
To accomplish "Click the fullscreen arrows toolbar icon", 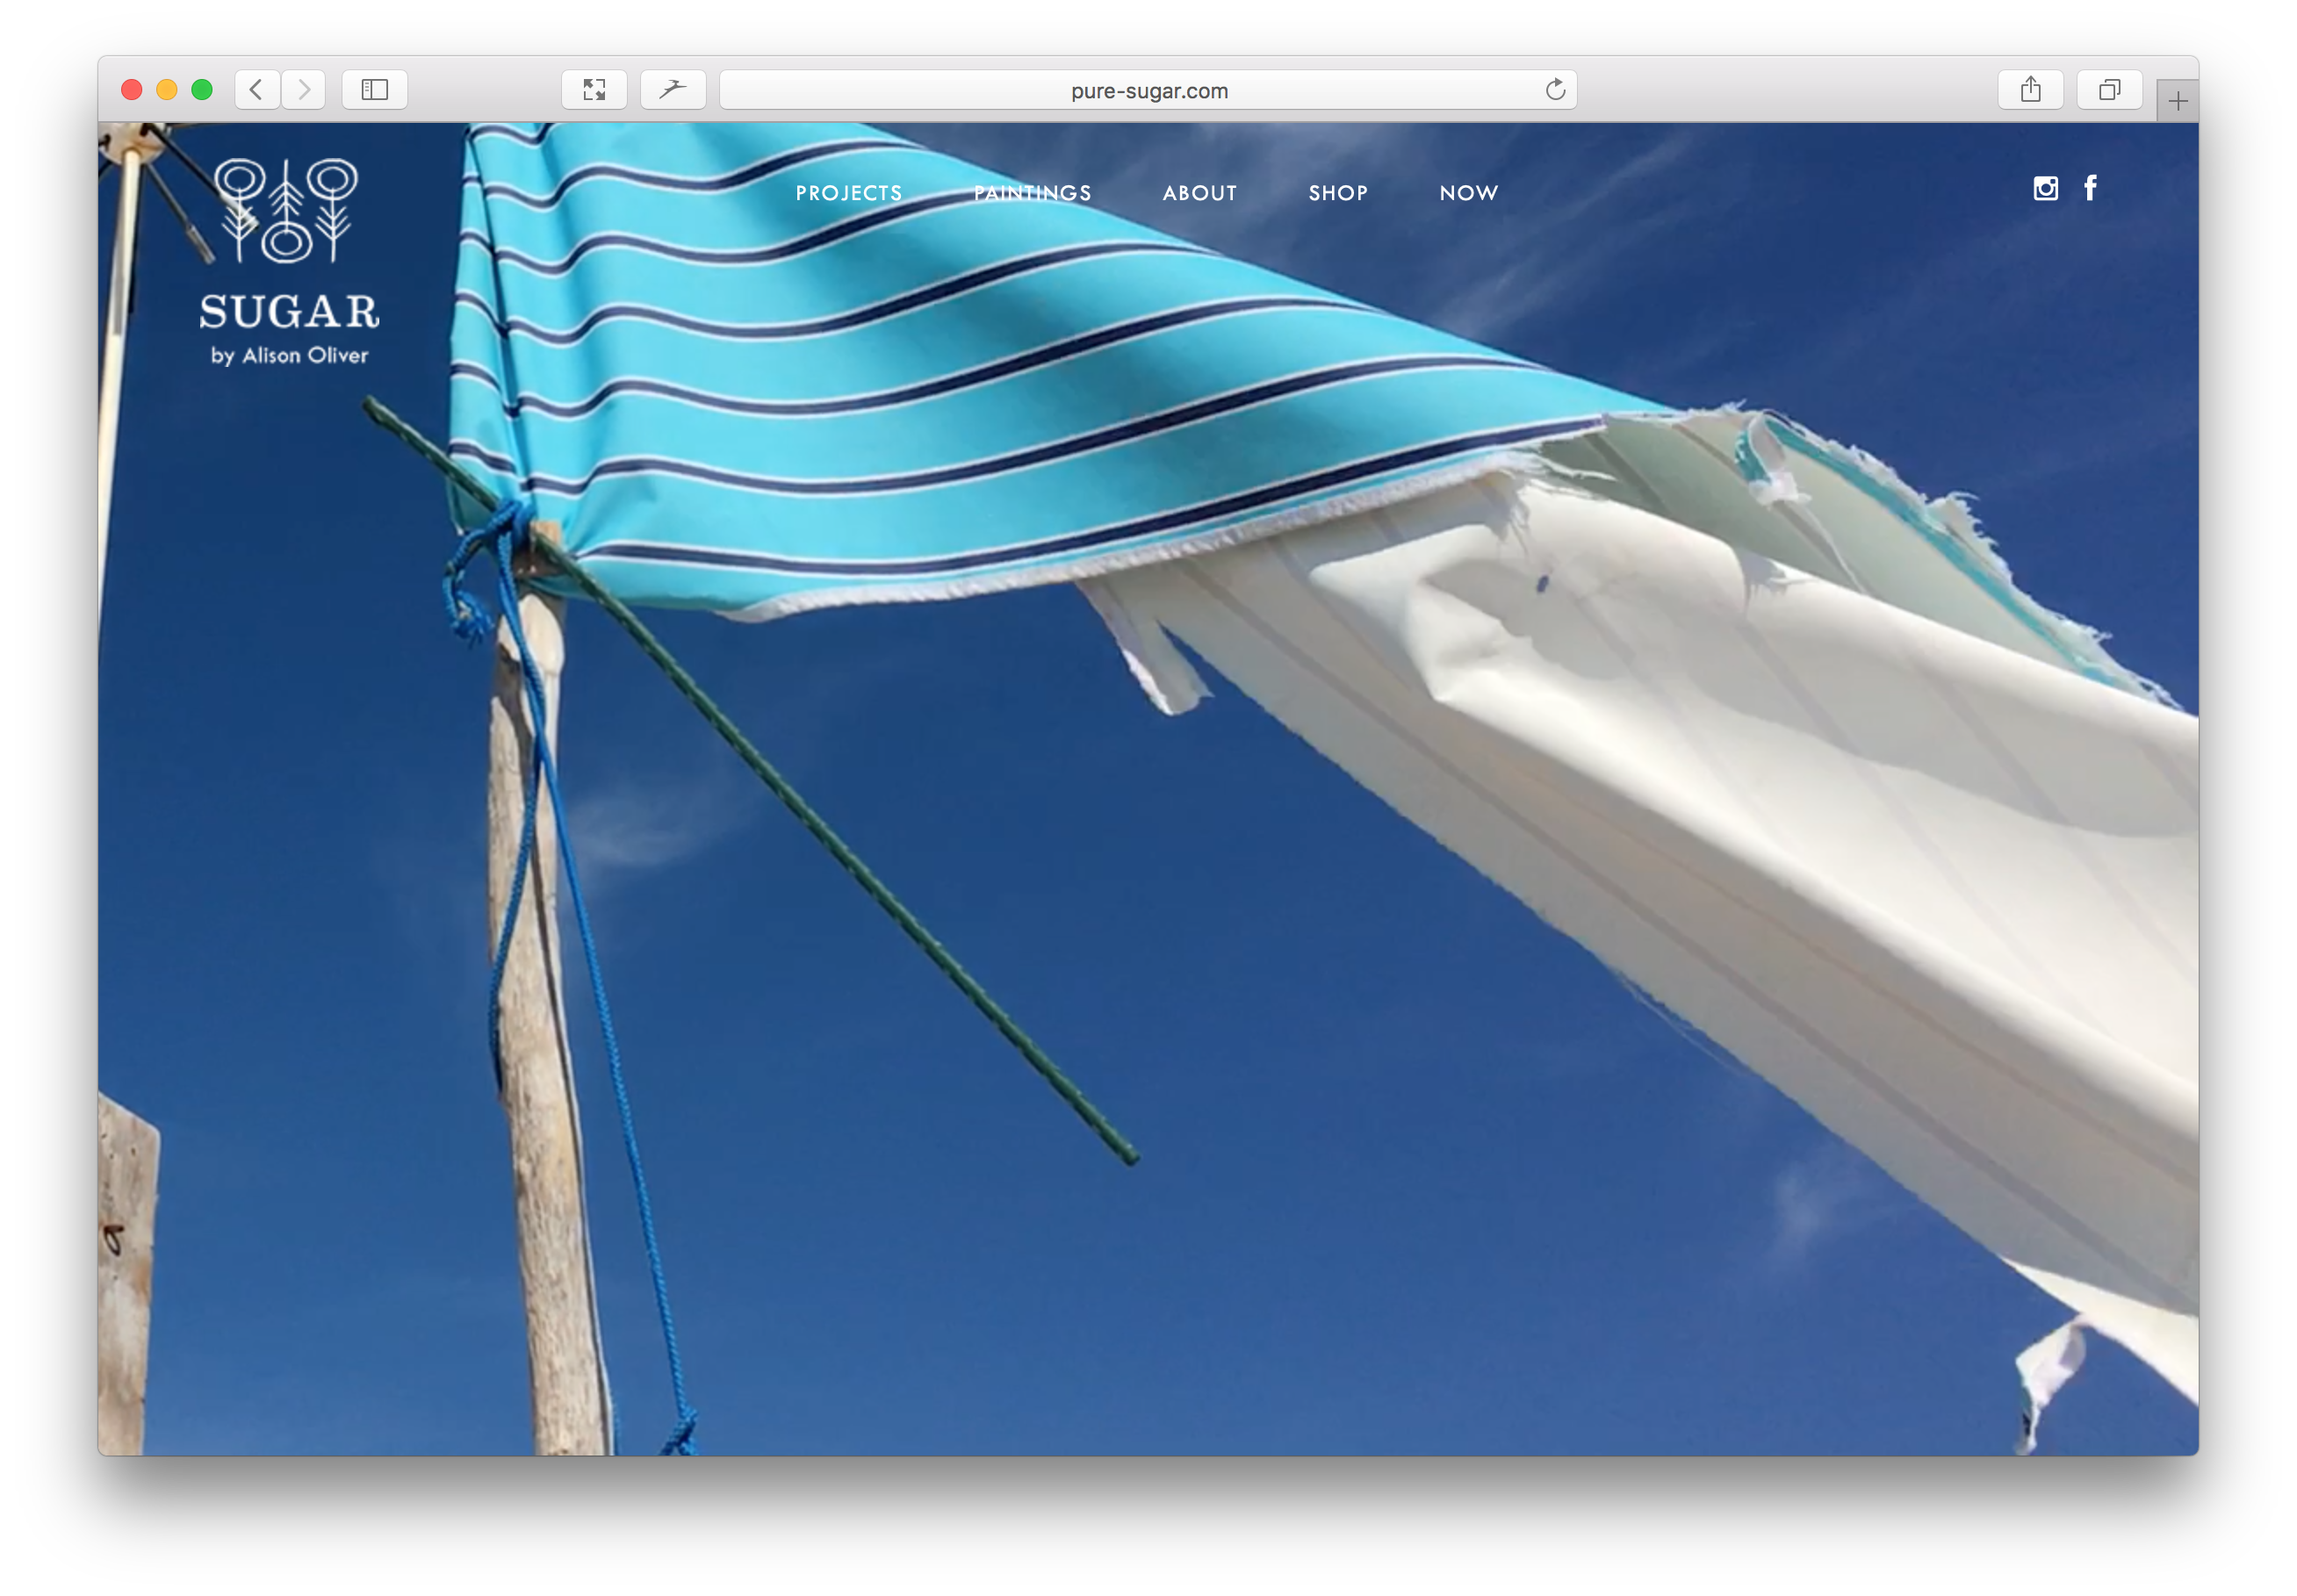I will 594,90.
